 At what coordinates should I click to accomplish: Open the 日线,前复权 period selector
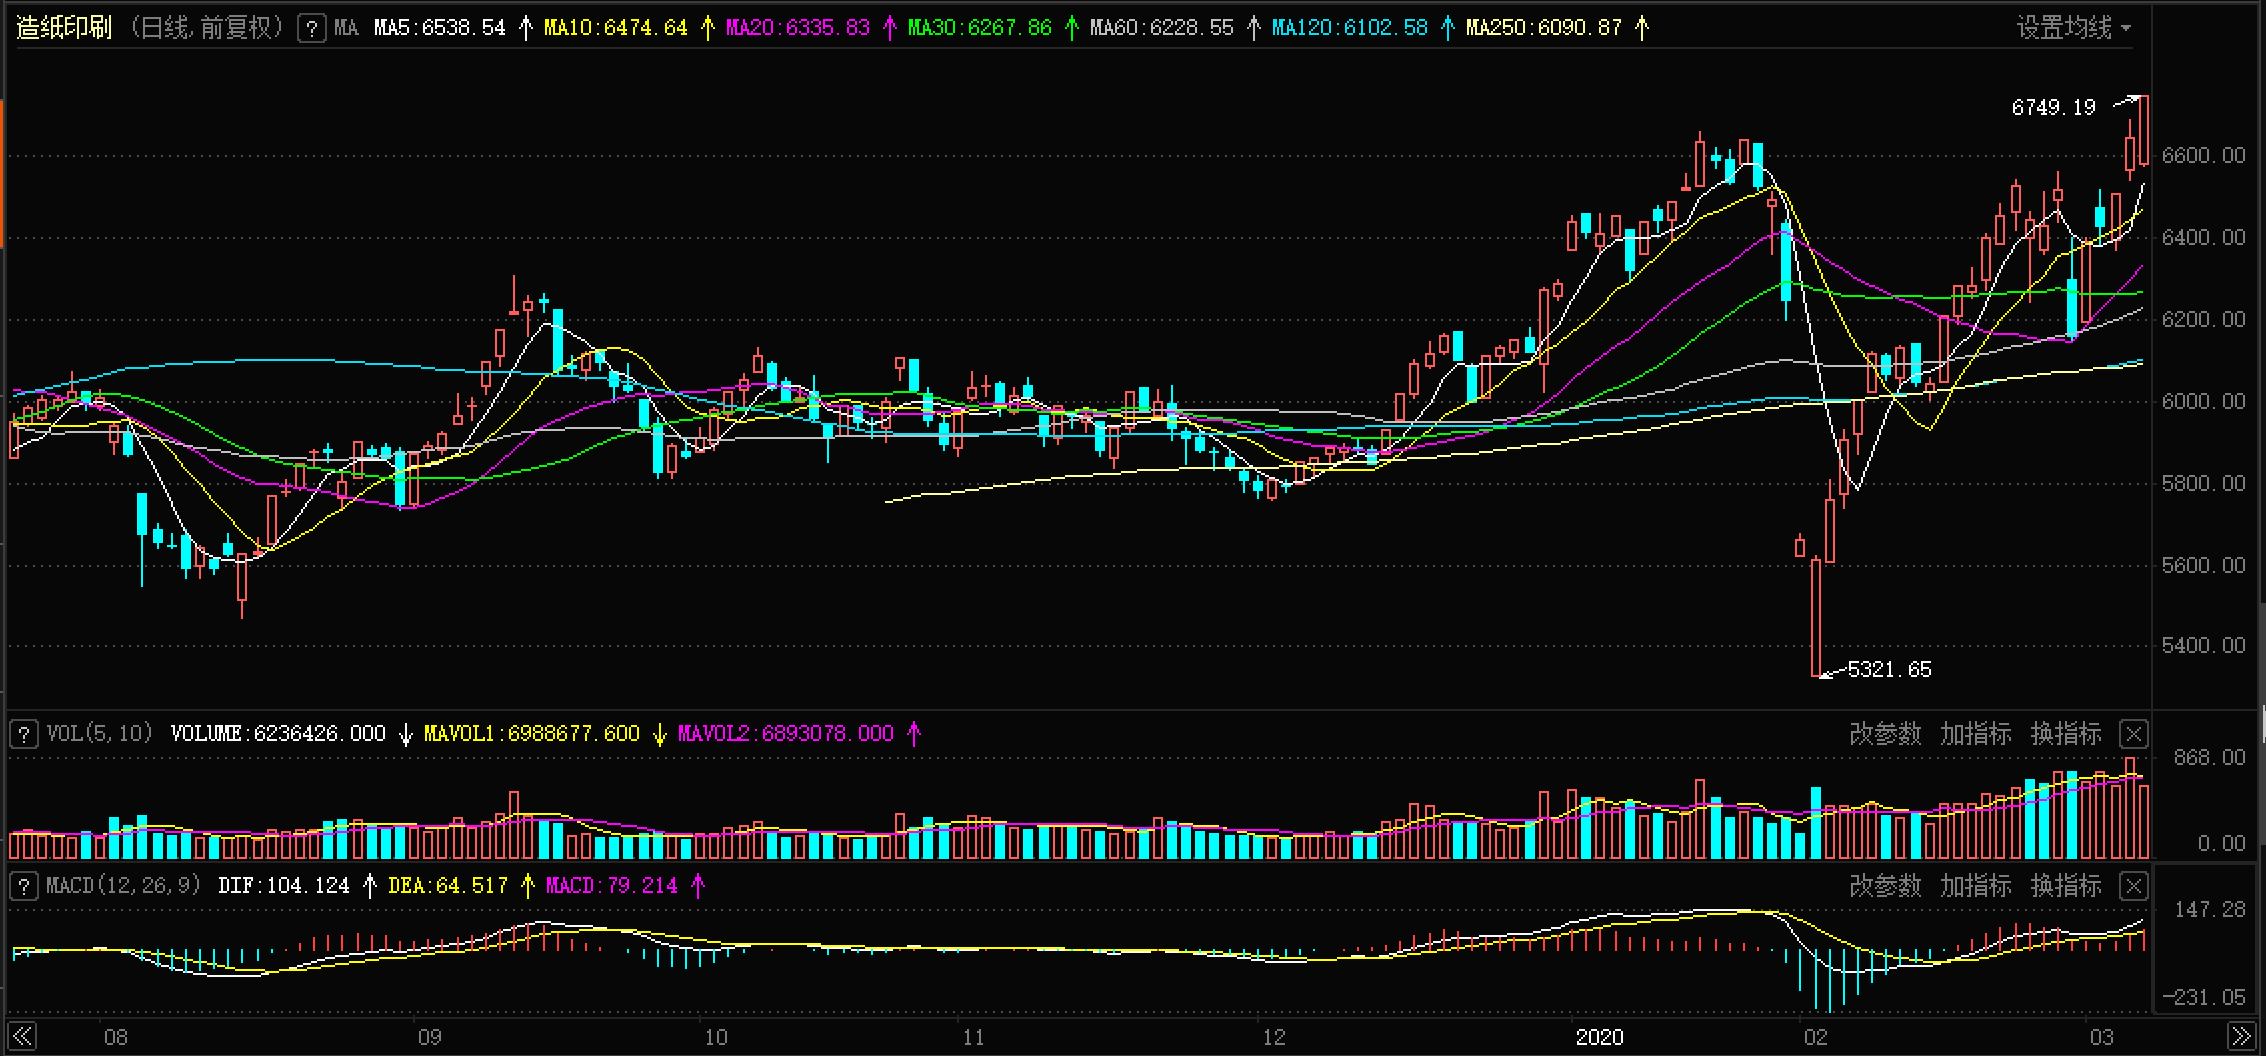click(x=207, y=28)
